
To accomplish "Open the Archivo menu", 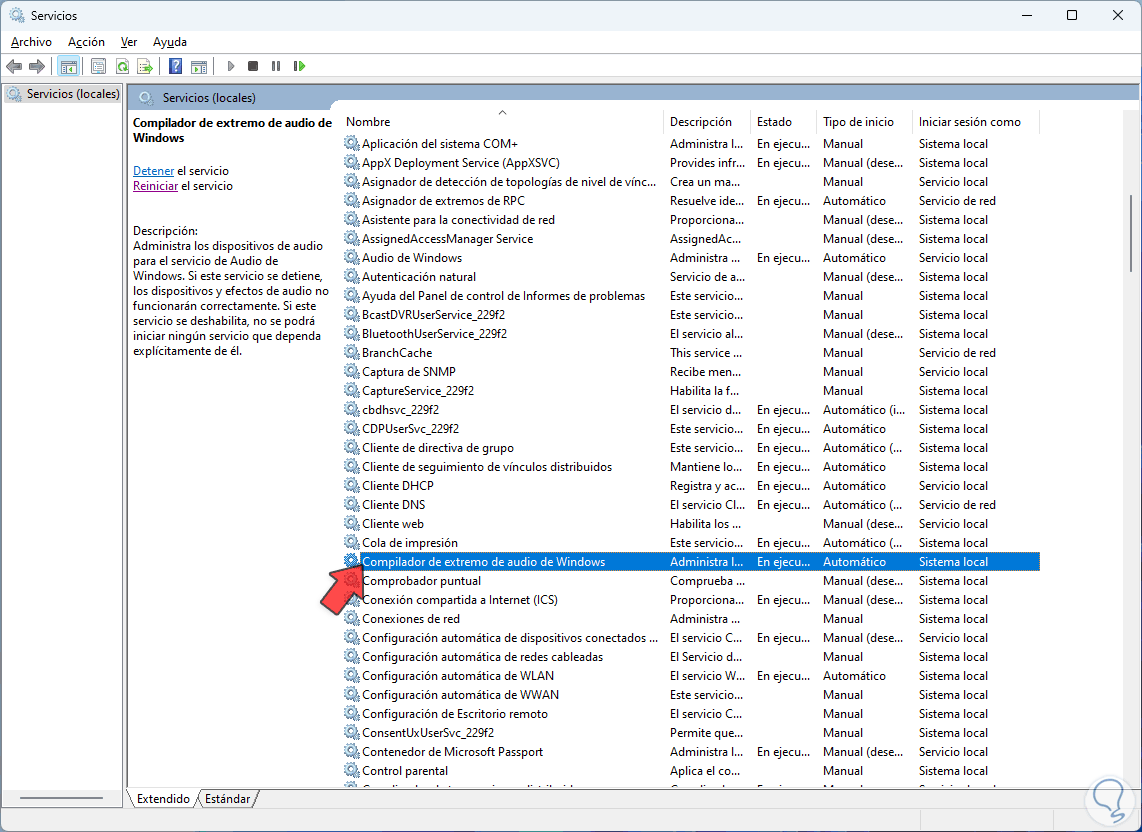I will pos(31,42).
